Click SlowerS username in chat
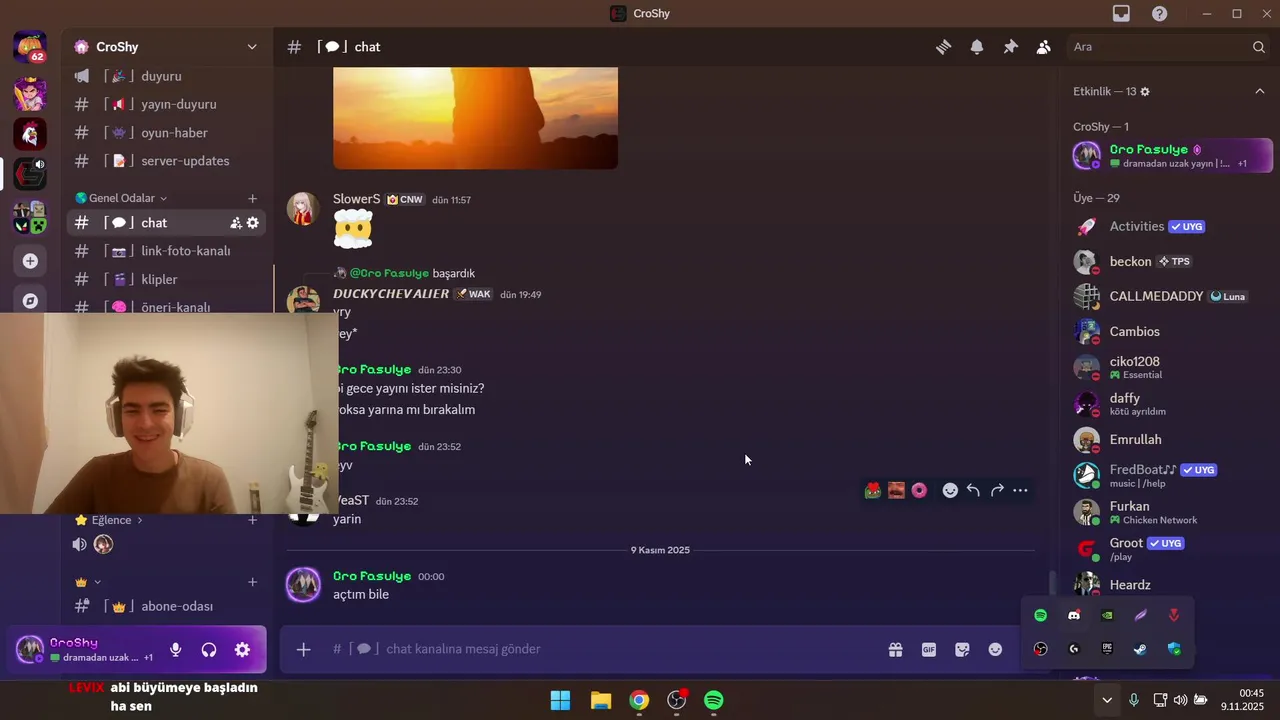The width and height of the screenshot is (1280, 720). pyautogui.click(x=357, y=199)
